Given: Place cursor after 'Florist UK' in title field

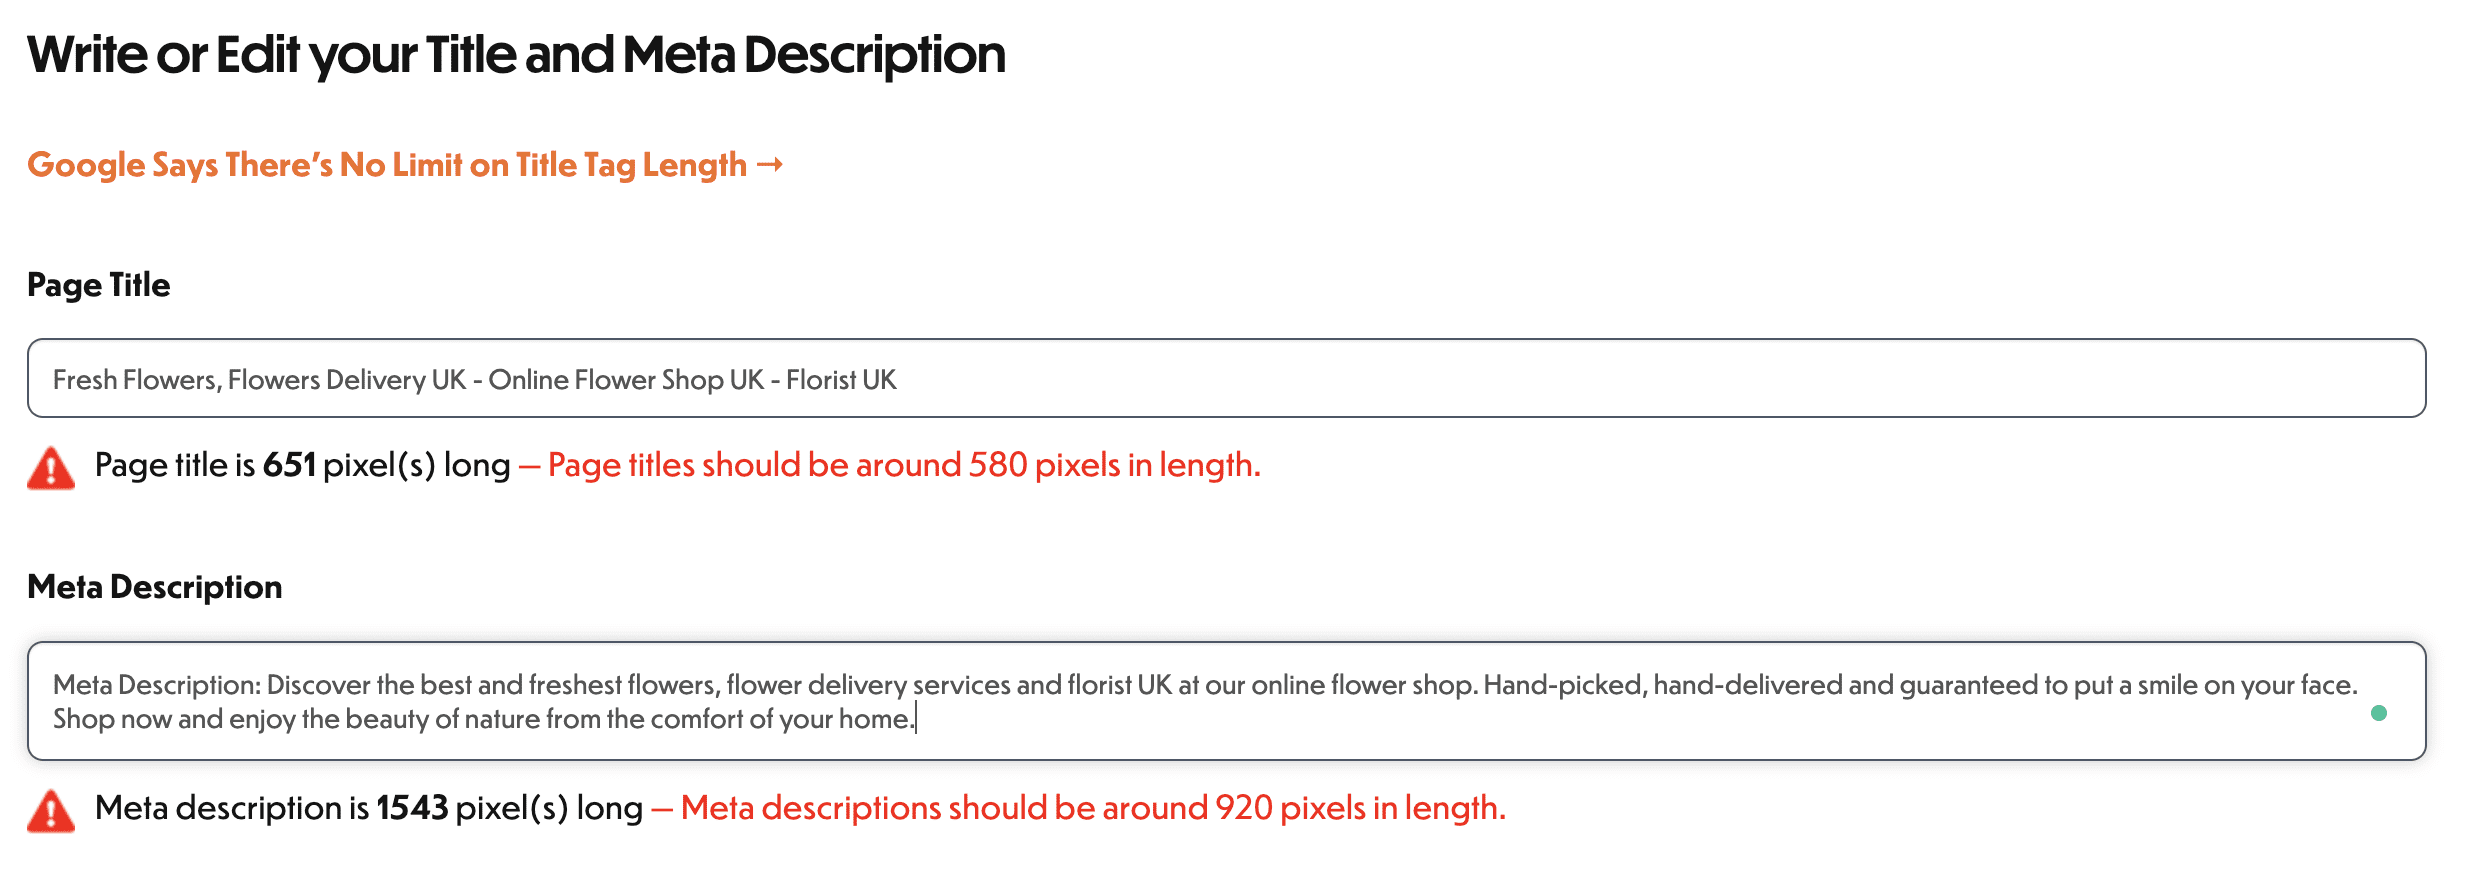Looking at the screenshot, I should pyautogui.click(x=898, y=379).
